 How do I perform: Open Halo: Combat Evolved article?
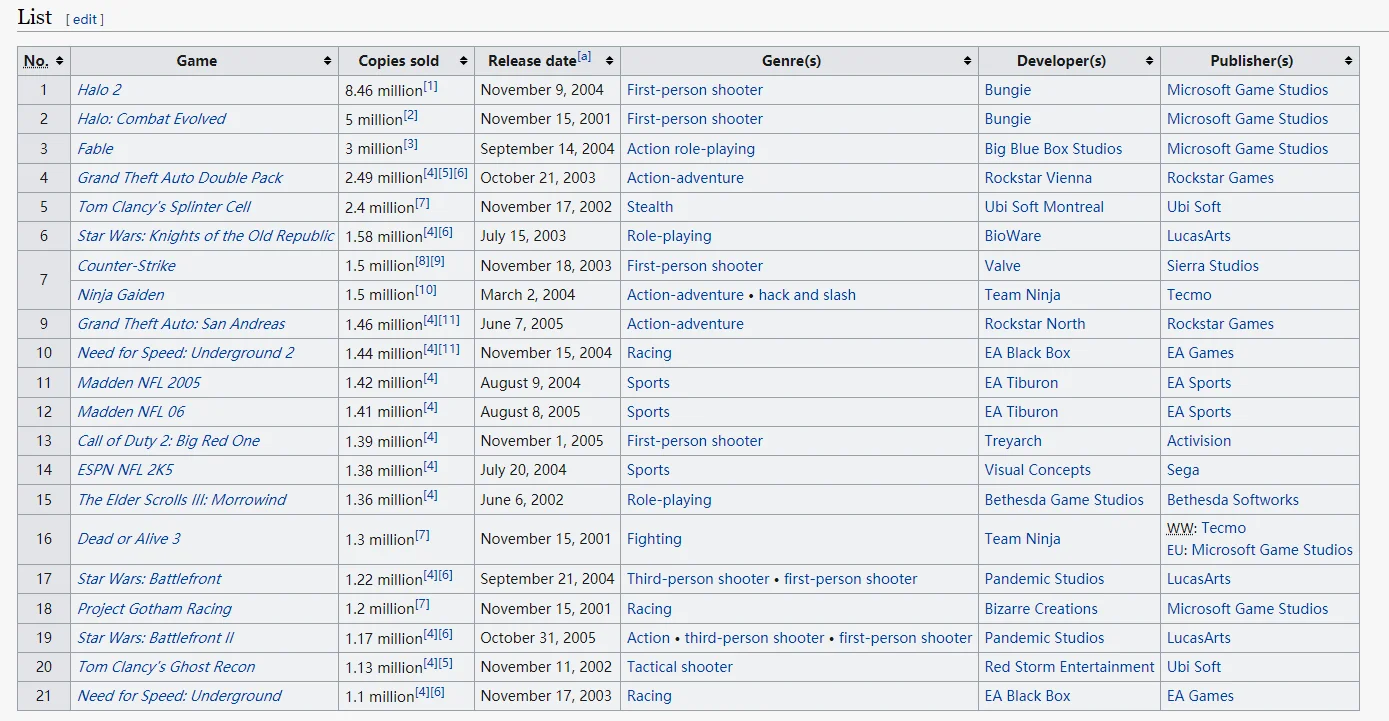pyautogui.click(x=151, y=119)
